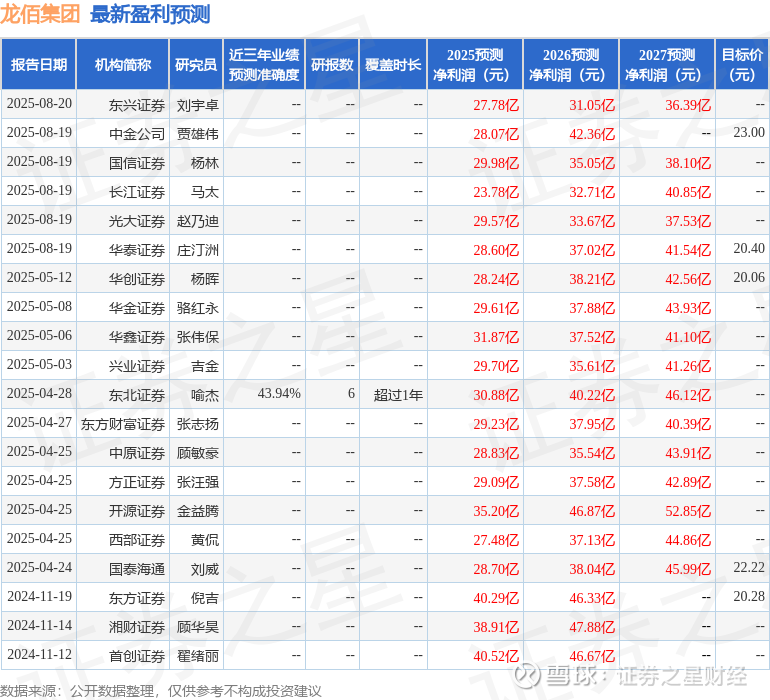Click 2027预测净利润 column header
The image size is (770, 700).
(x=667, y=64)
